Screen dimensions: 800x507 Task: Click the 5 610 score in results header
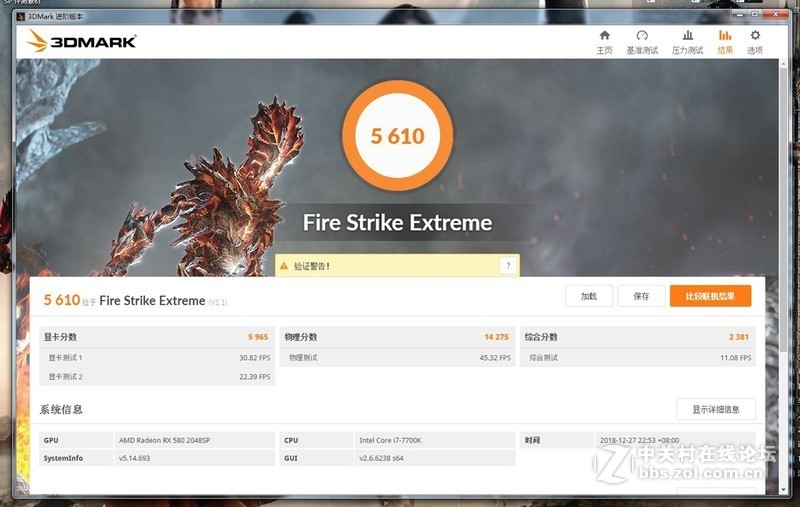tap(62, 300)
